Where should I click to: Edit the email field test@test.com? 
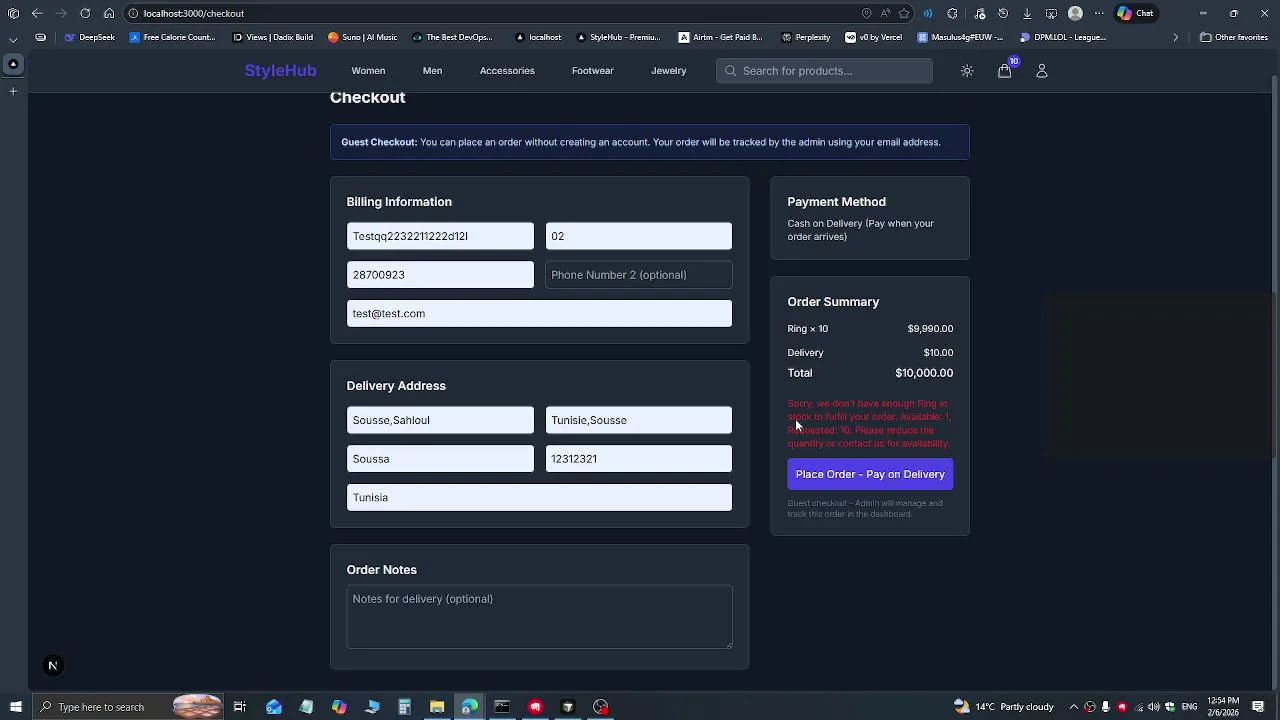point(539,313)
